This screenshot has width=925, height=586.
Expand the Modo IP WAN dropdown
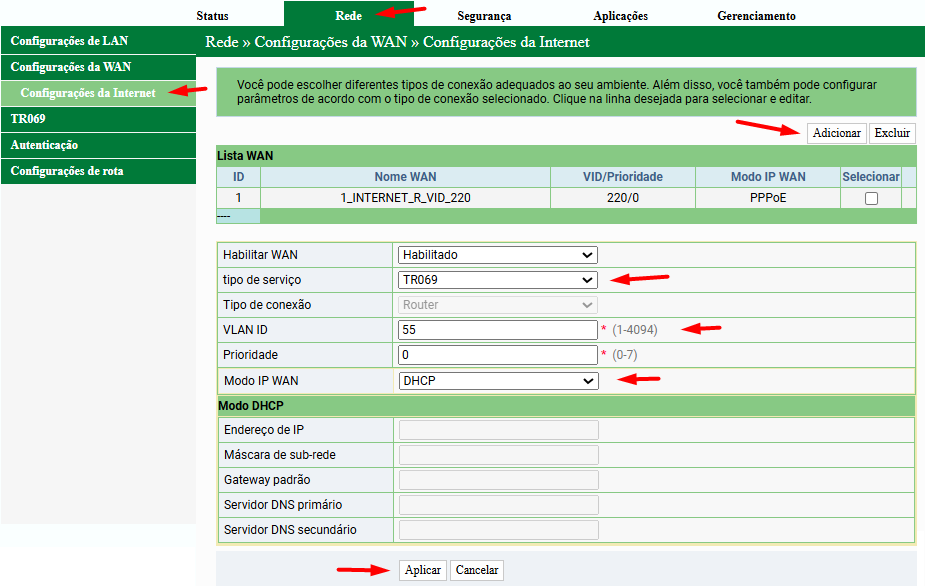click(498, 381)
